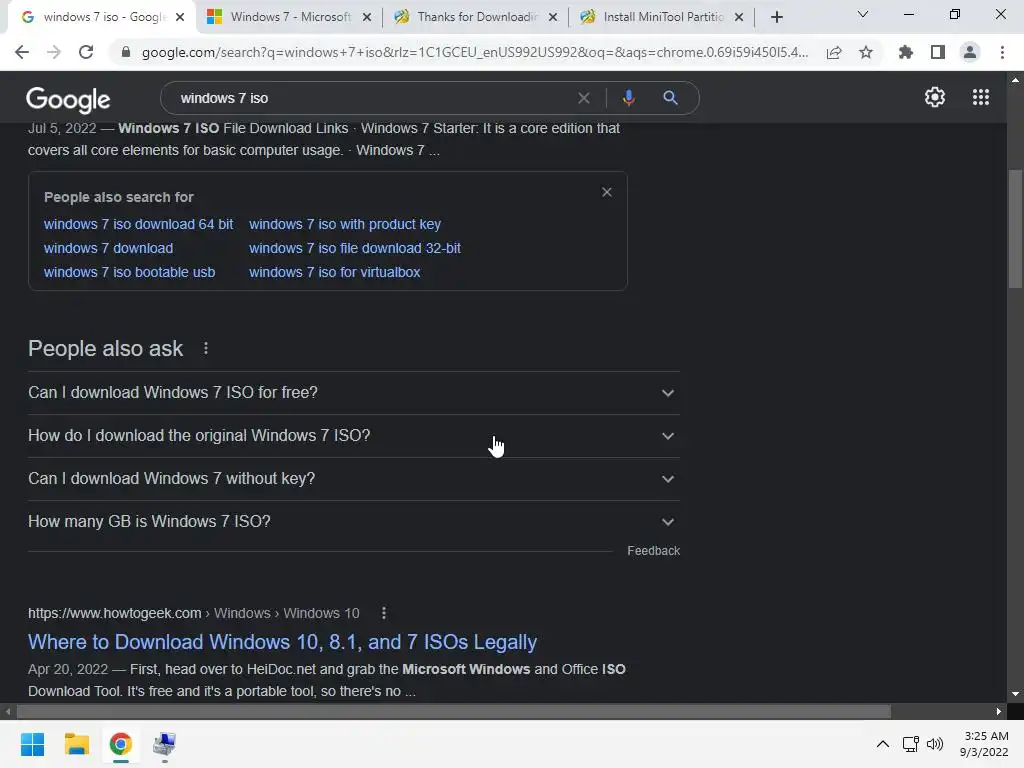This screenshot has height=768, width=1024.
Task: Click the share page icon in address bar
Action: [834, 52]
